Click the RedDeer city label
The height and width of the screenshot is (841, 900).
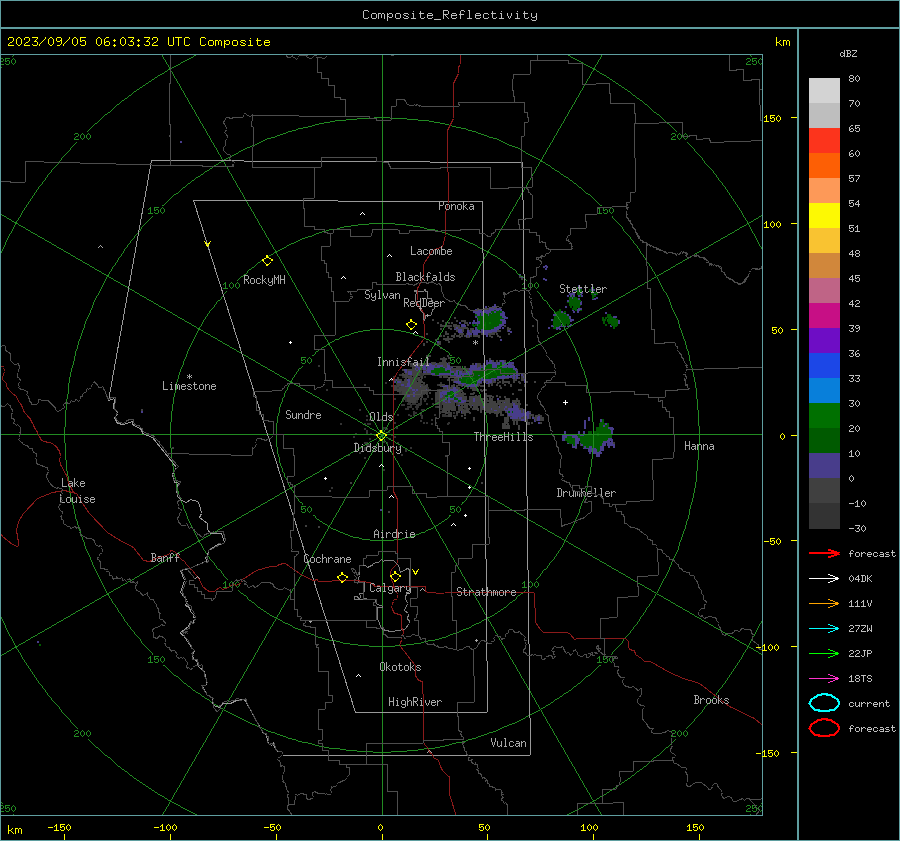(x=424, y=303)
